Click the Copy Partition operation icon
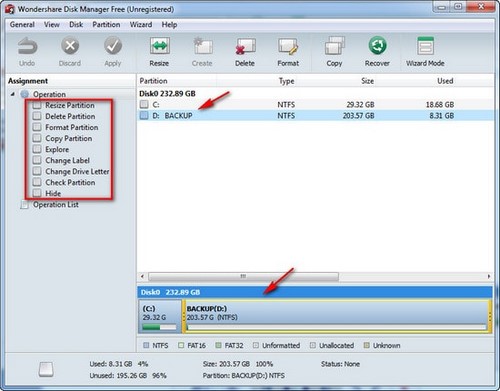The height and width of the screenshot is (391, 500). tap(37, 138)
